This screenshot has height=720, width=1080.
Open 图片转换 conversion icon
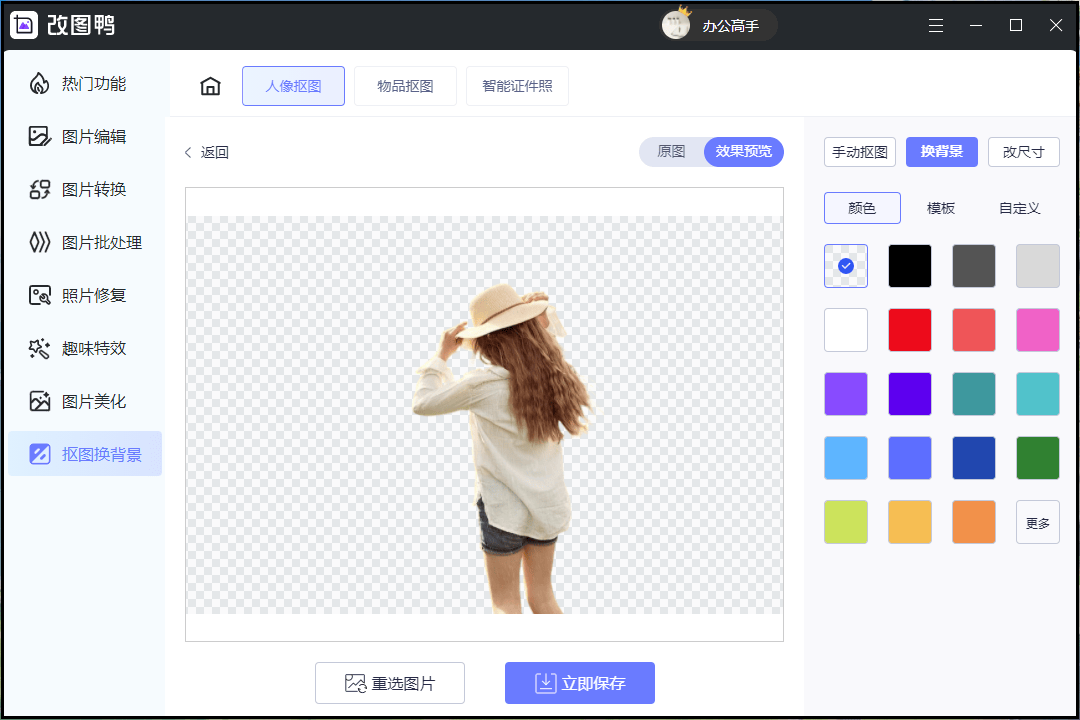tap(39, 190)
